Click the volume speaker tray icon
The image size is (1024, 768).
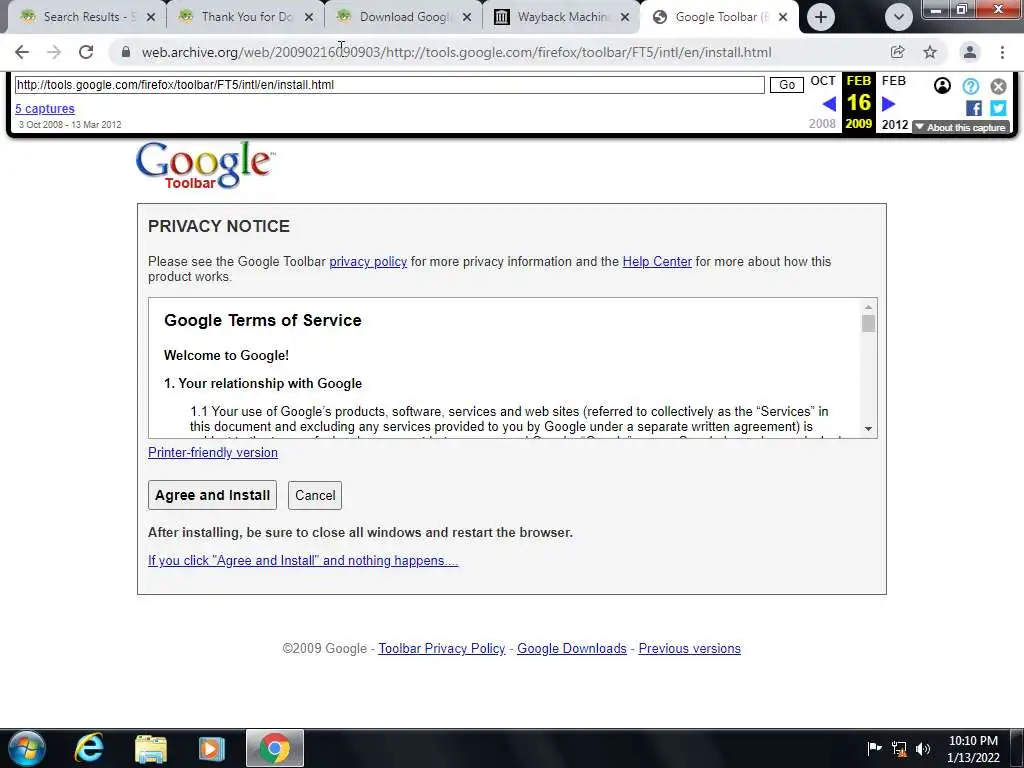[x=923, y=749]
